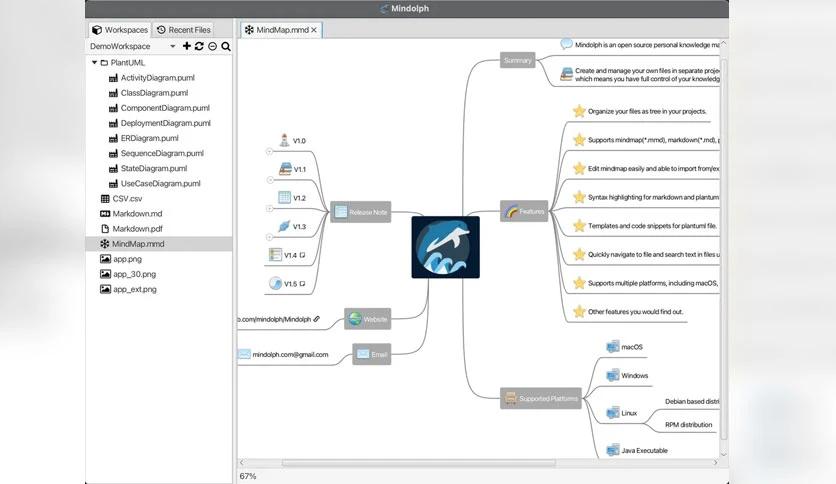Select app.png in the file tree
Image resolution: width=836 pixels, height=484 pixels.
click(121, 259)
